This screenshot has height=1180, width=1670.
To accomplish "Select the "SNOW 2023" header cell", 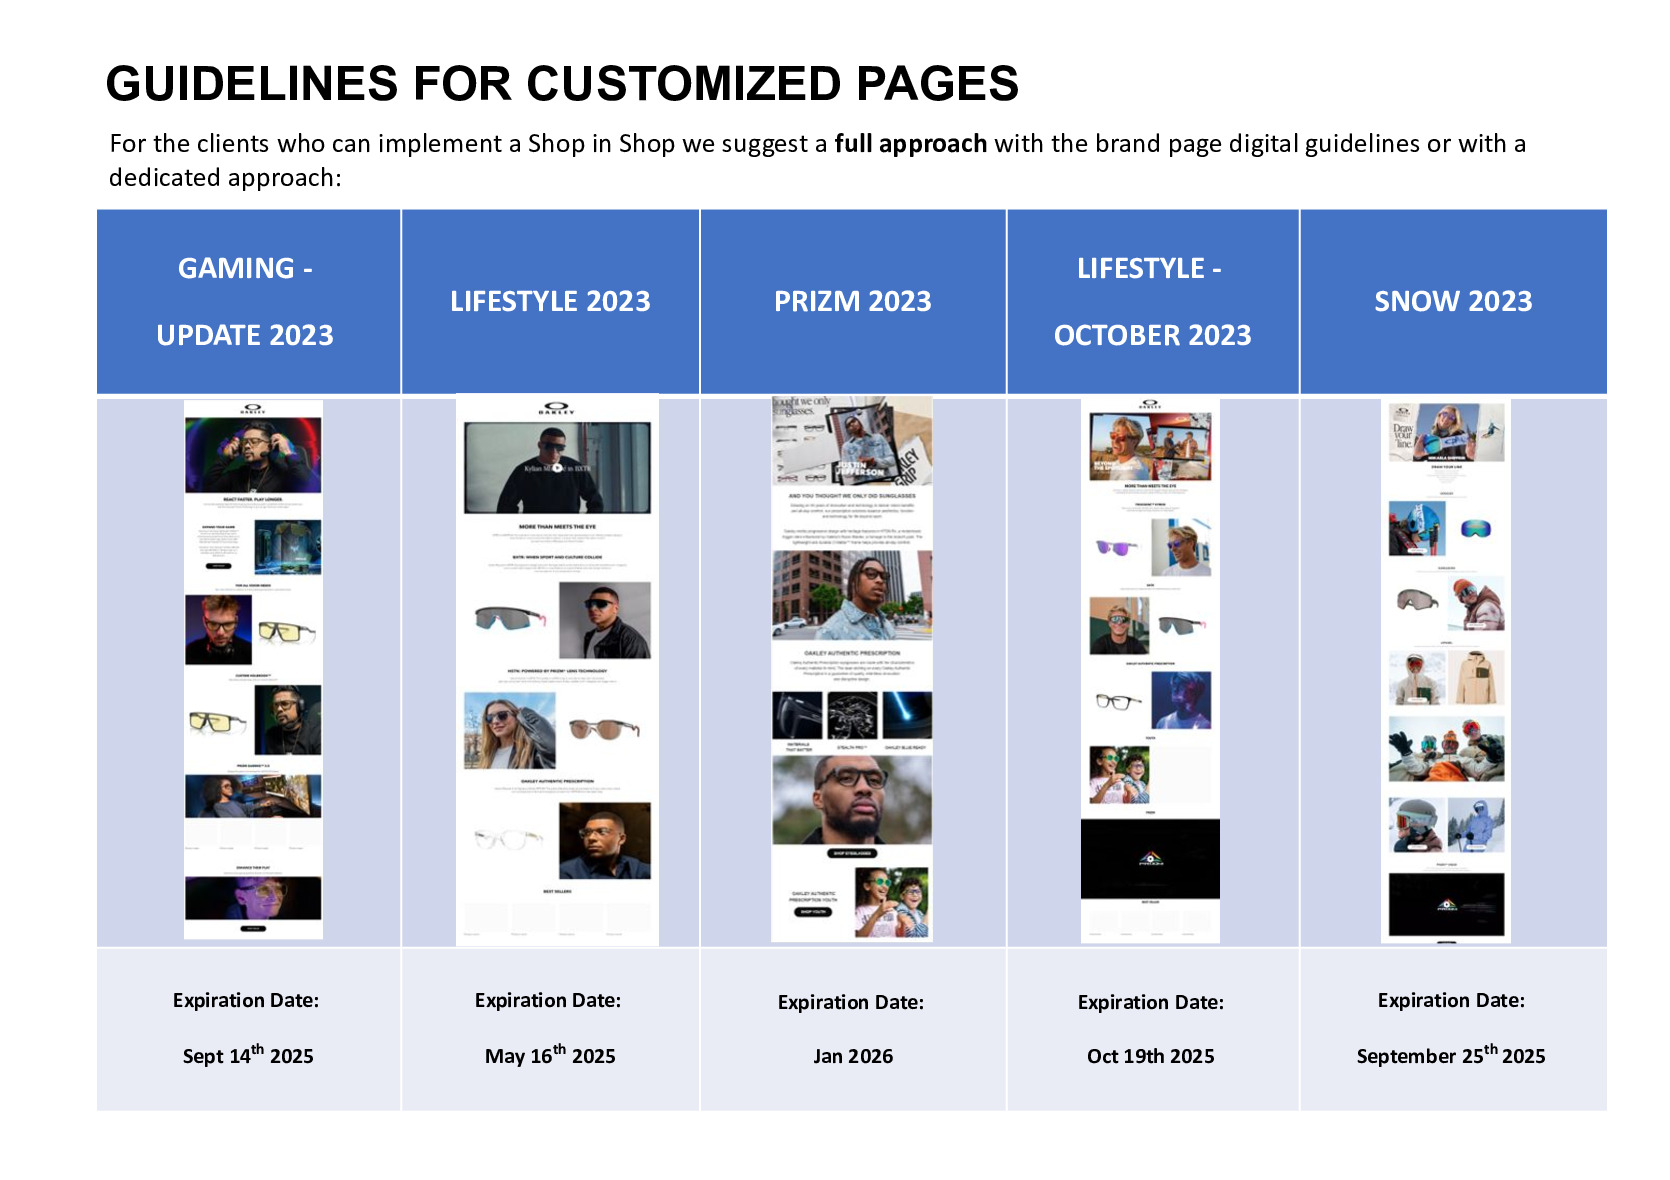I will pos(1454,302).
